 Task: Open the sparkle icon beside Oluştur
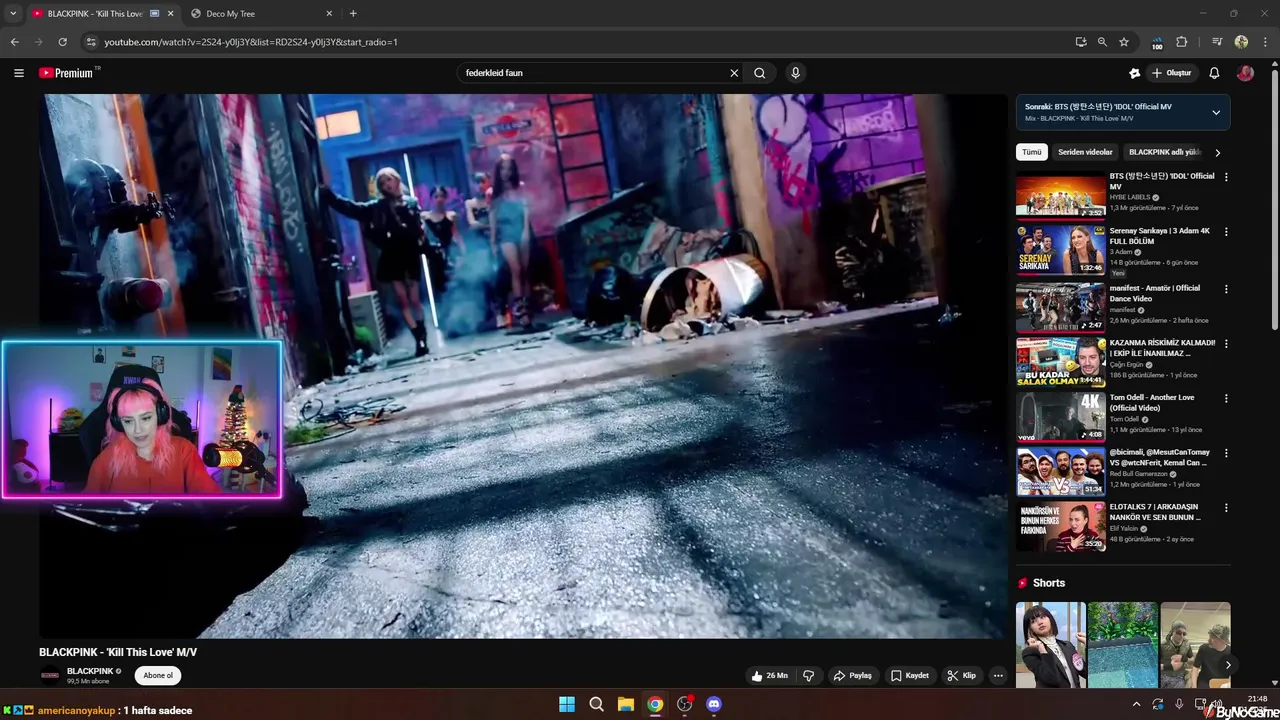point(1134,73)
